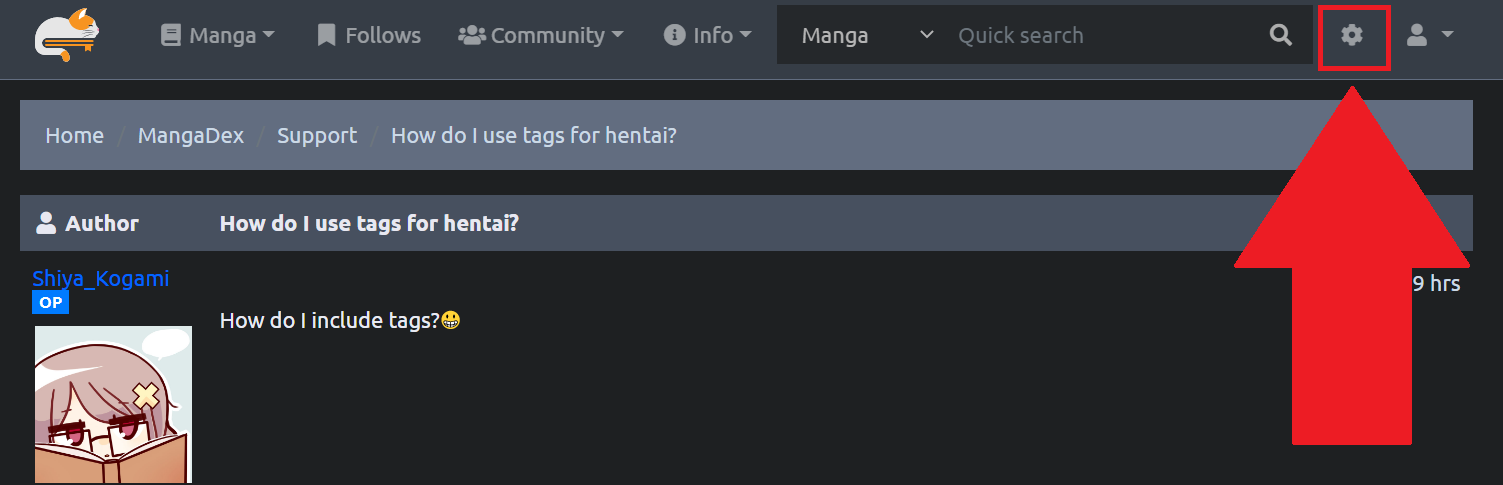Click the MangaDex cat logo
The image size is (1503, 485).
click(x=68, y=35)
